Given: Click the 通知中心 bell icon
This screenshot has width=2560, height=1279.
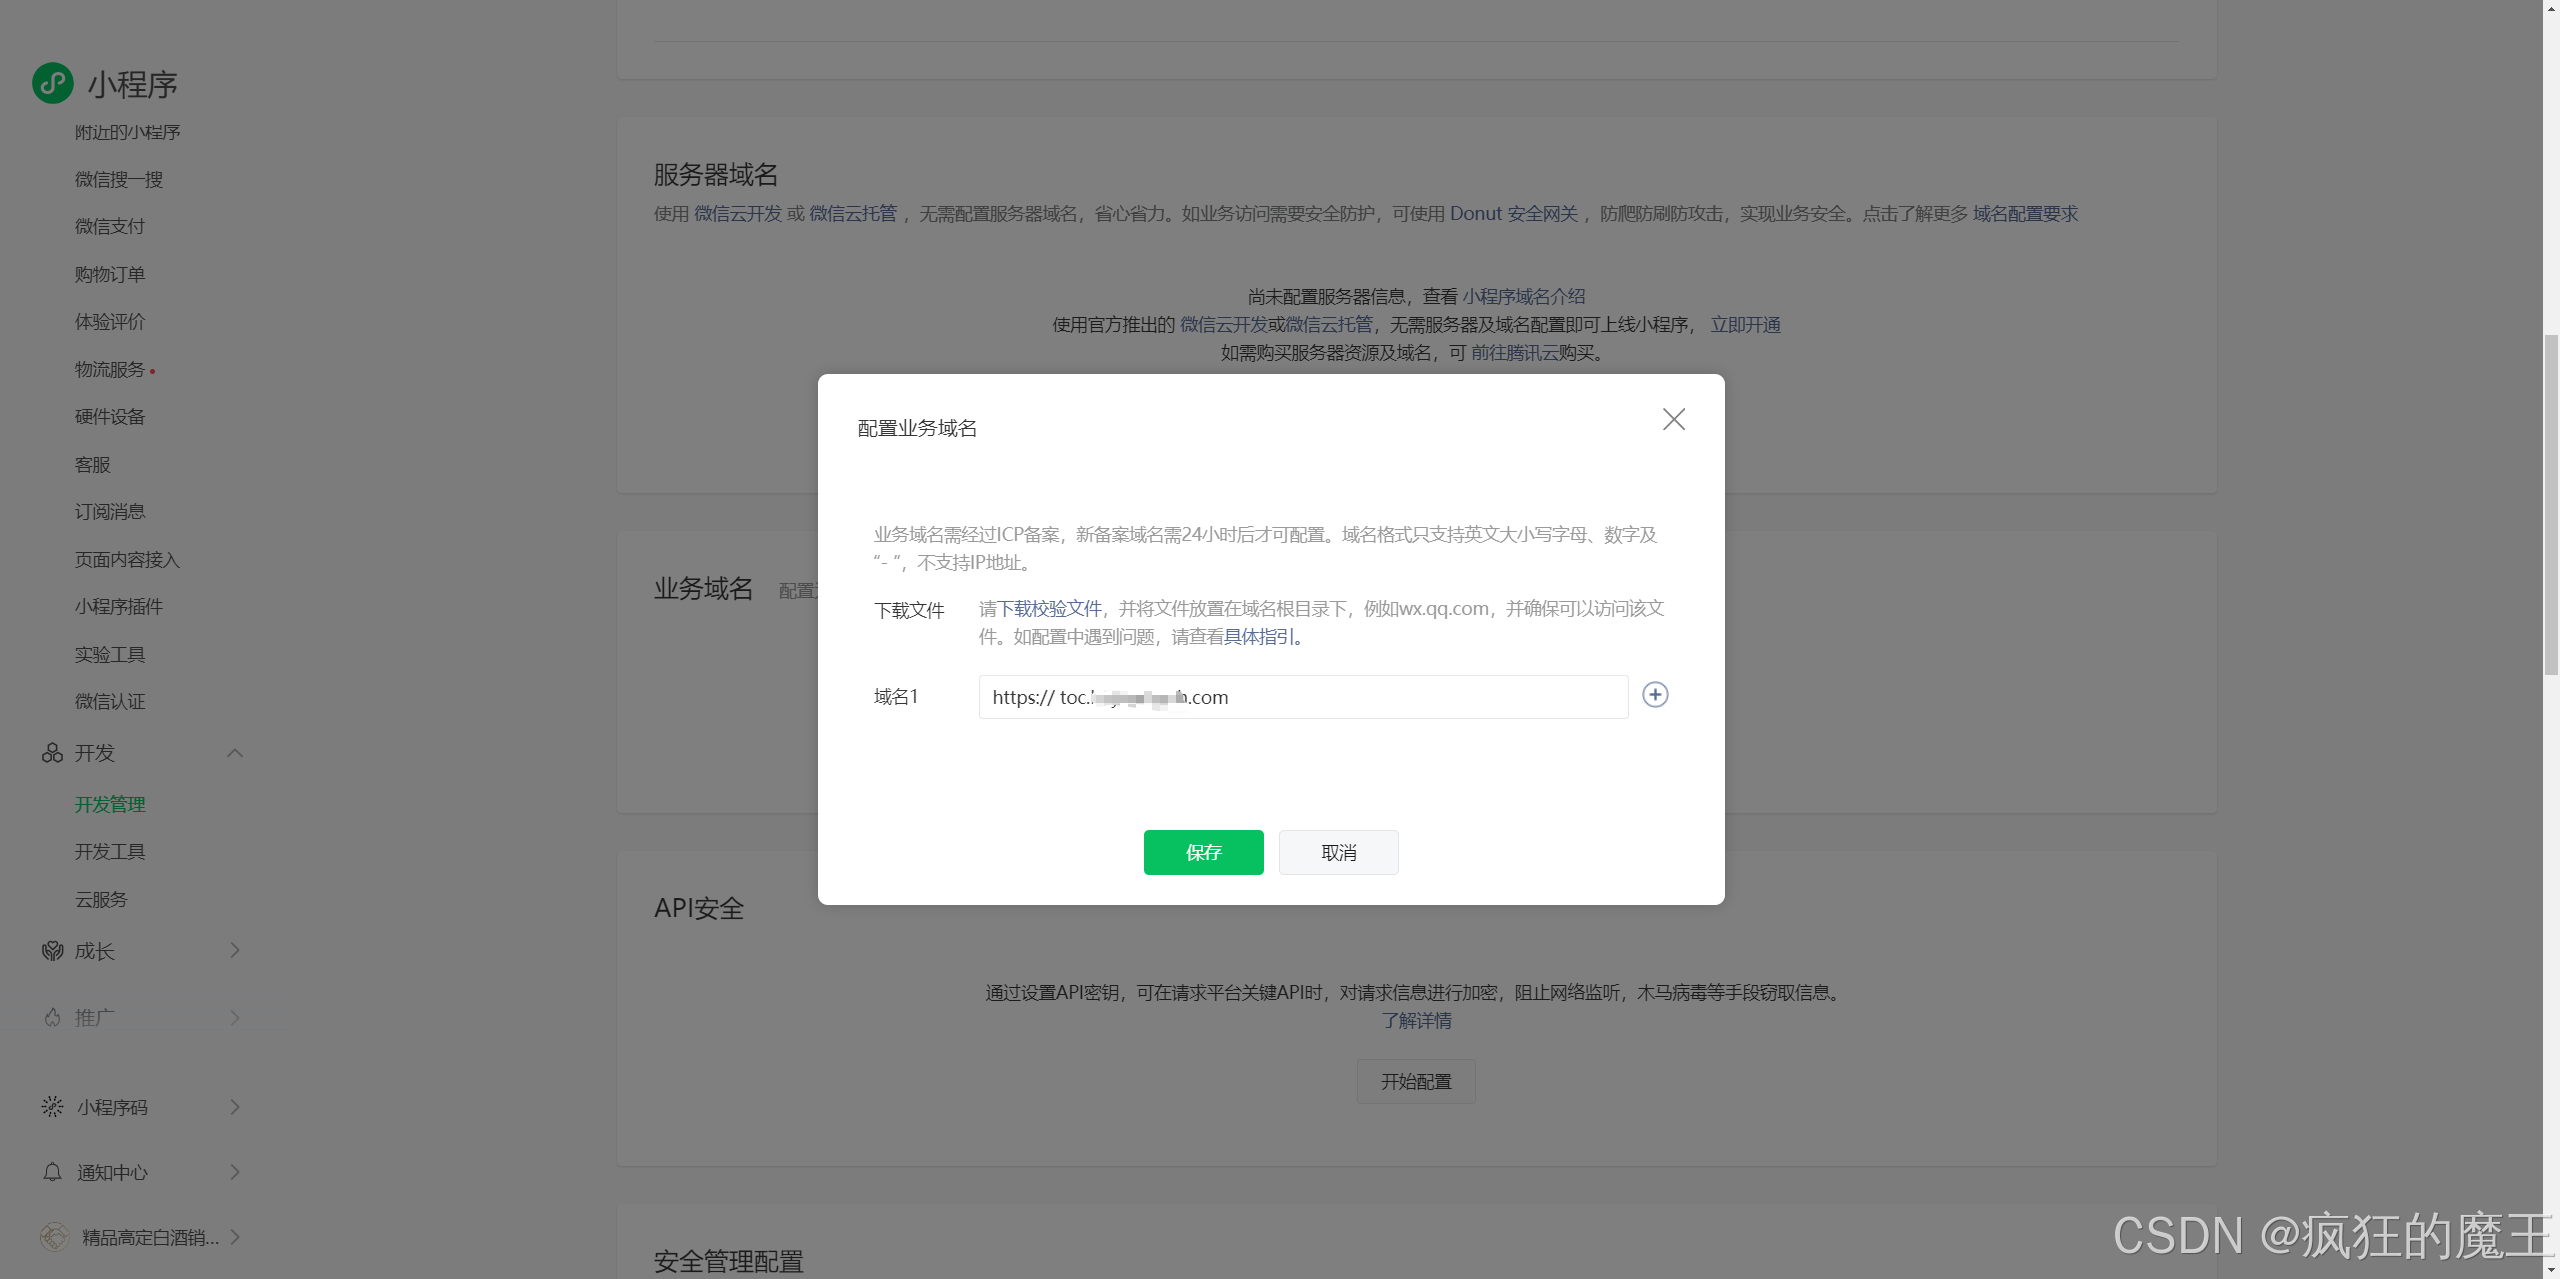Looking at the screenshot, I should [52, 1172].
